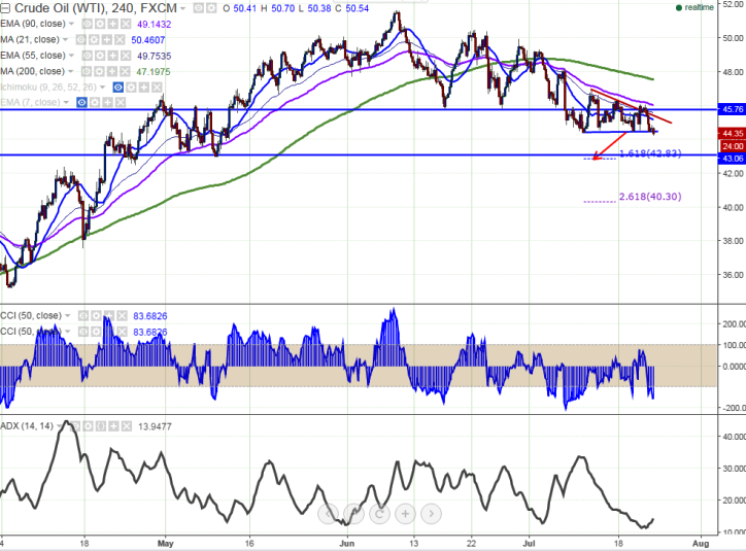The width and height of the screenshot is (746, 551).
Task: Open Ichimoku indicator settings gear
Action: 131,87
